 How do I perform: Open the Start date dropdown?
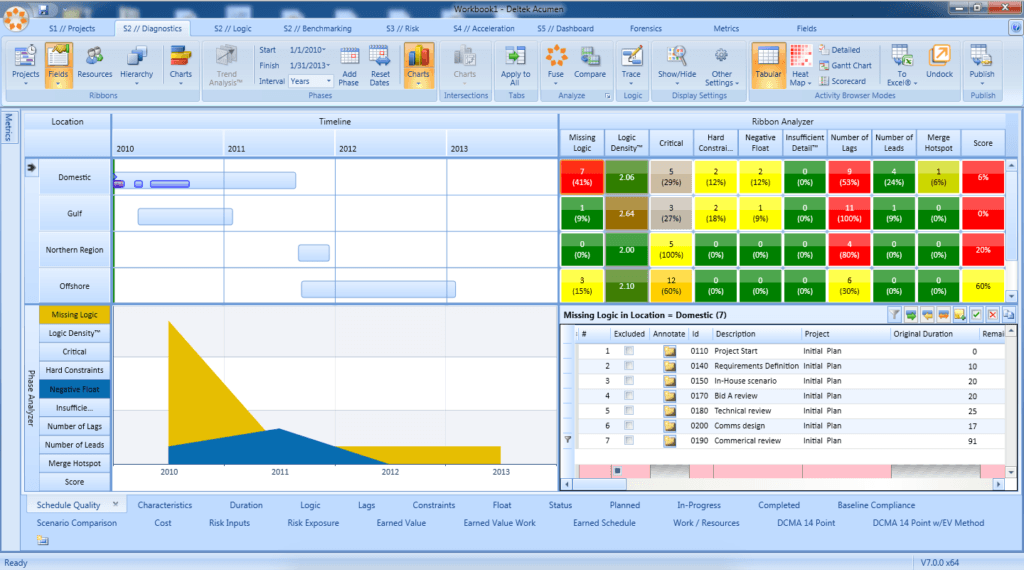[x=324, y=50]
